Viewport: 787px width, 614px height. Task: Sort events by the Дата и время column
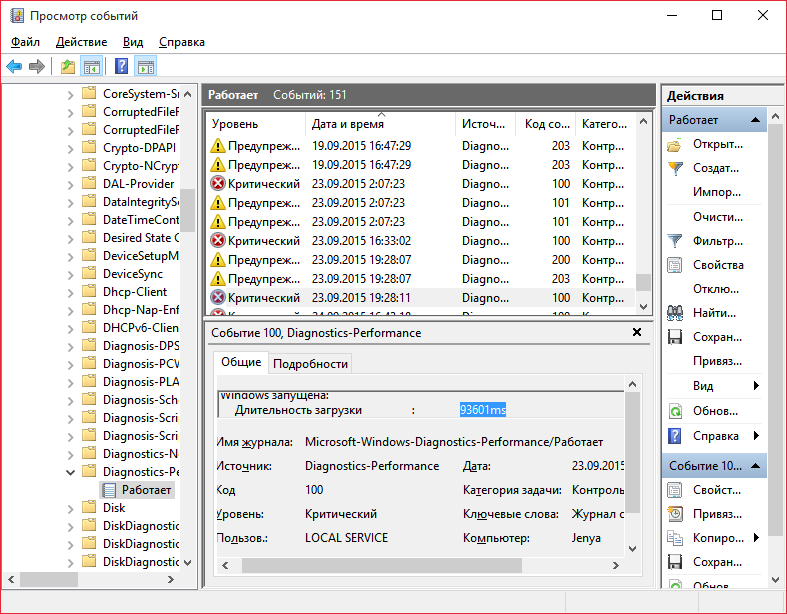click(x=348, y=124)
